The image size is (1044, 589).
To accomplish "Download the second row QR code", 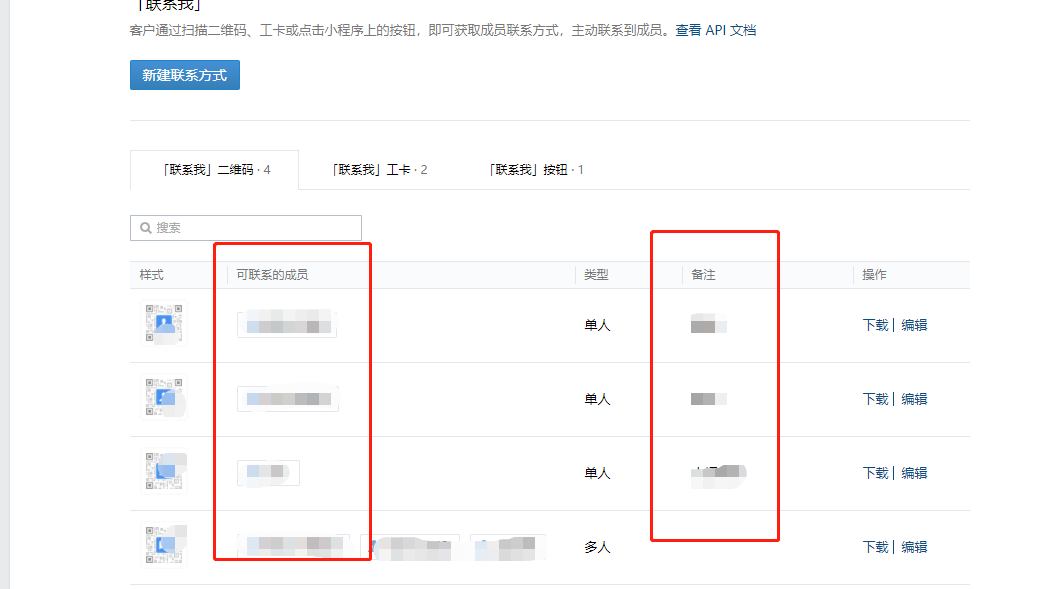I will 875,399.
